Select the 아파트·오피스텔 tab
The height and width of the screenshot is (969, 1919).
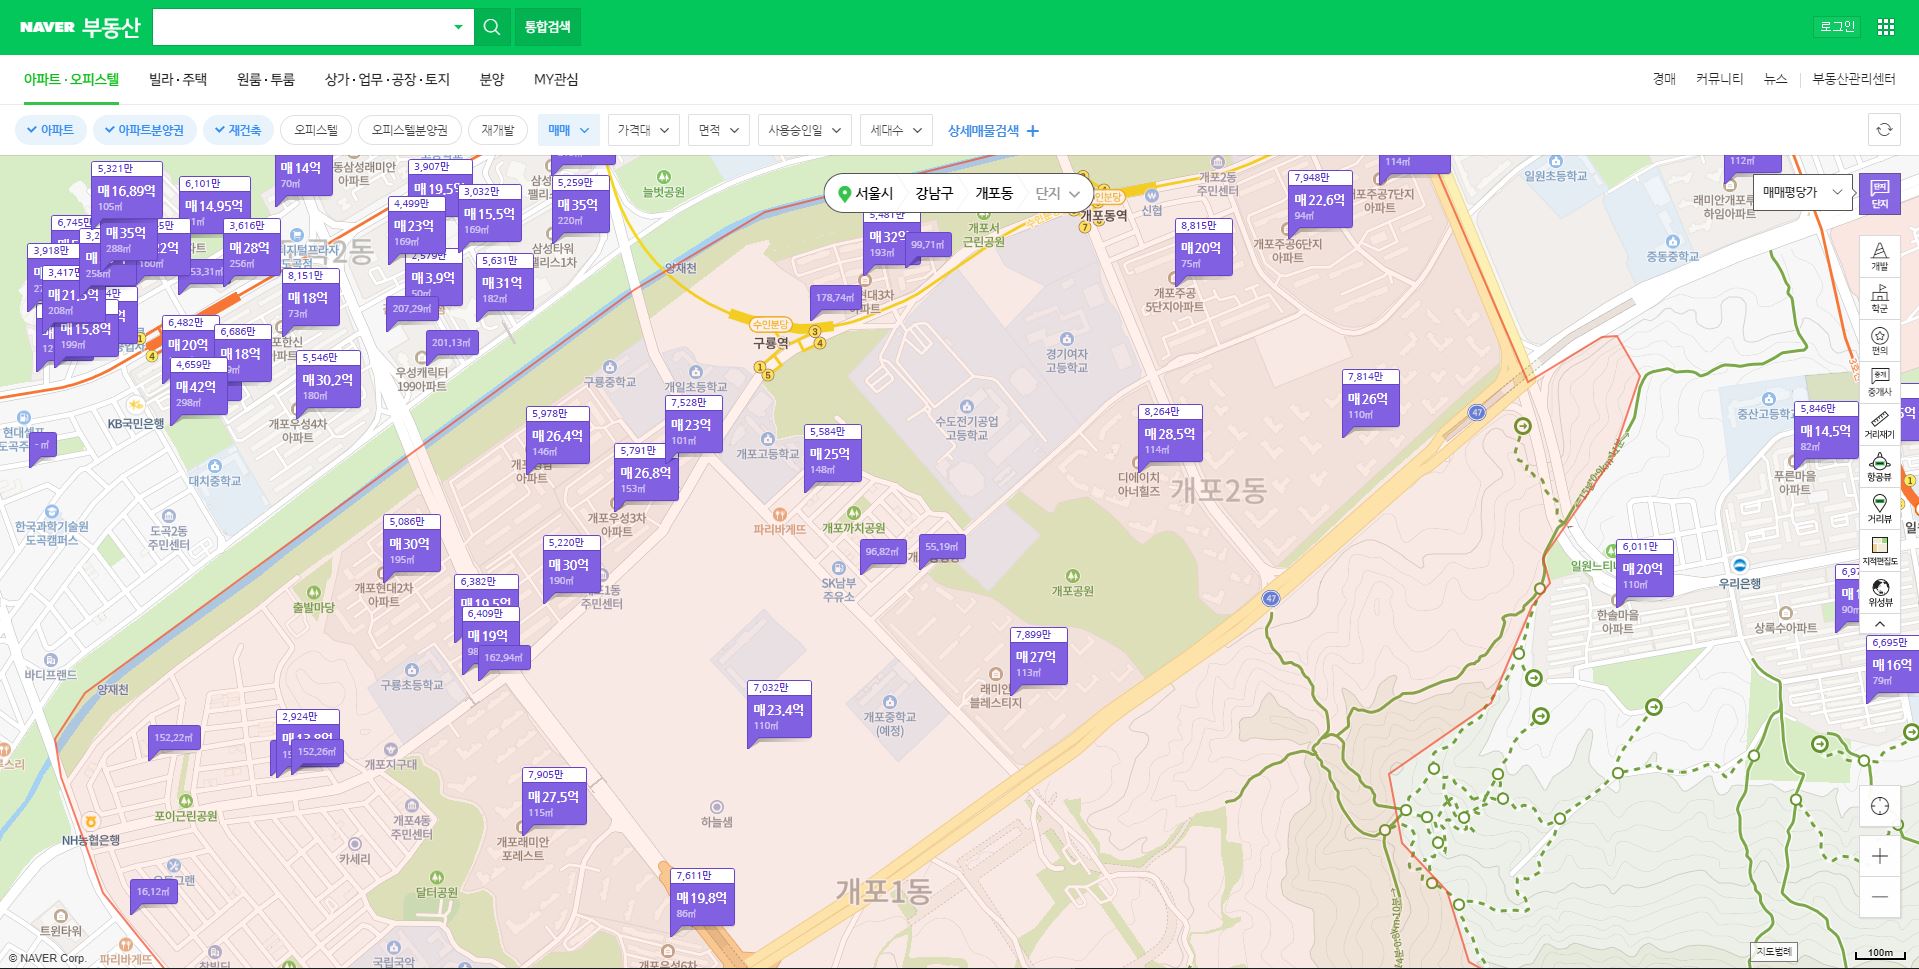tap(71, 79)
